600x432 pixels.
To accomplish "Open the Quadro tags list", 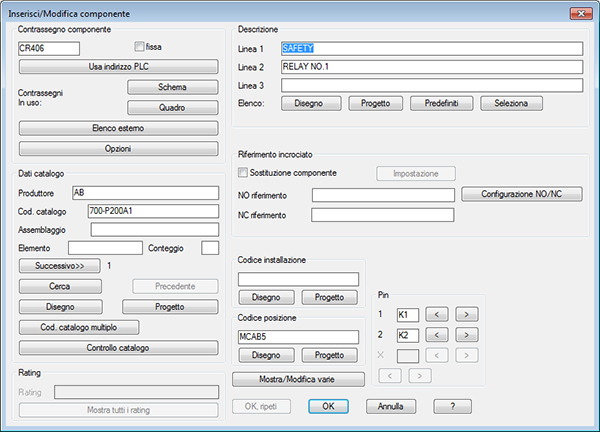I will pyautogui.click(x=173, y=108).
